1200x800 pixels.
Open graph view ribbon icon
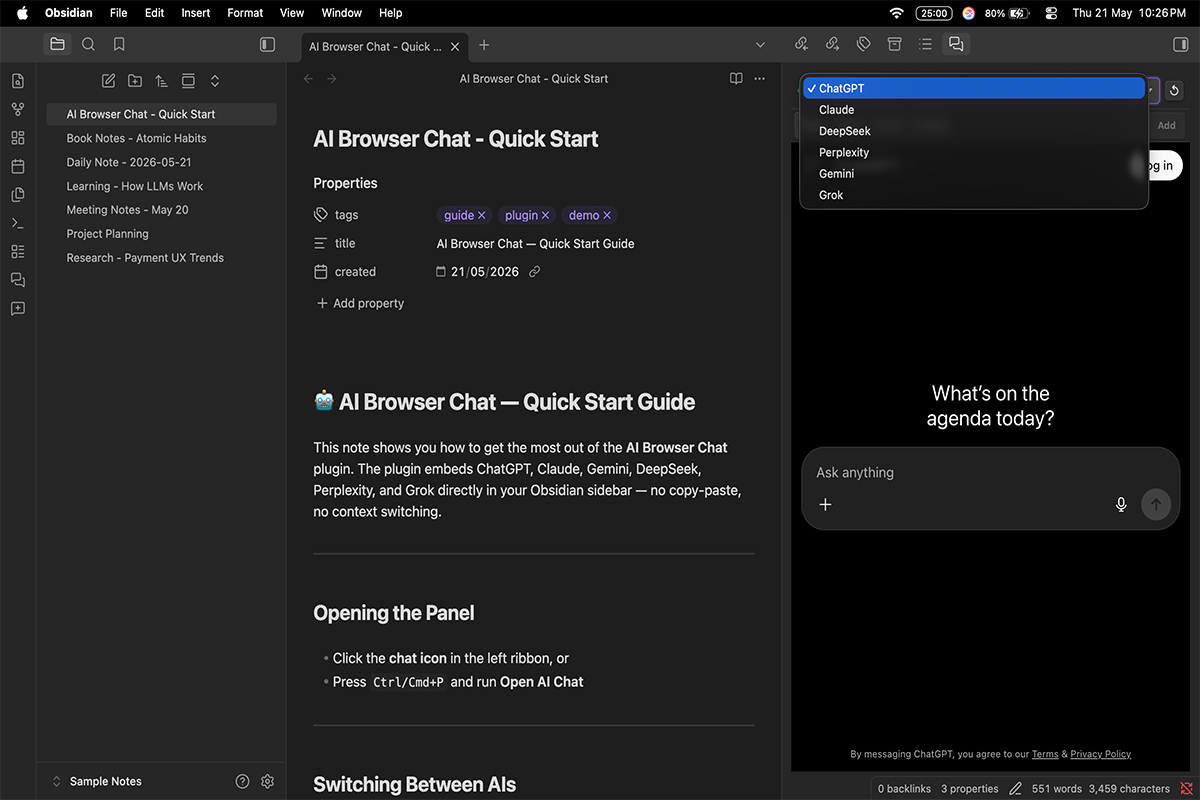pos(18,109)
